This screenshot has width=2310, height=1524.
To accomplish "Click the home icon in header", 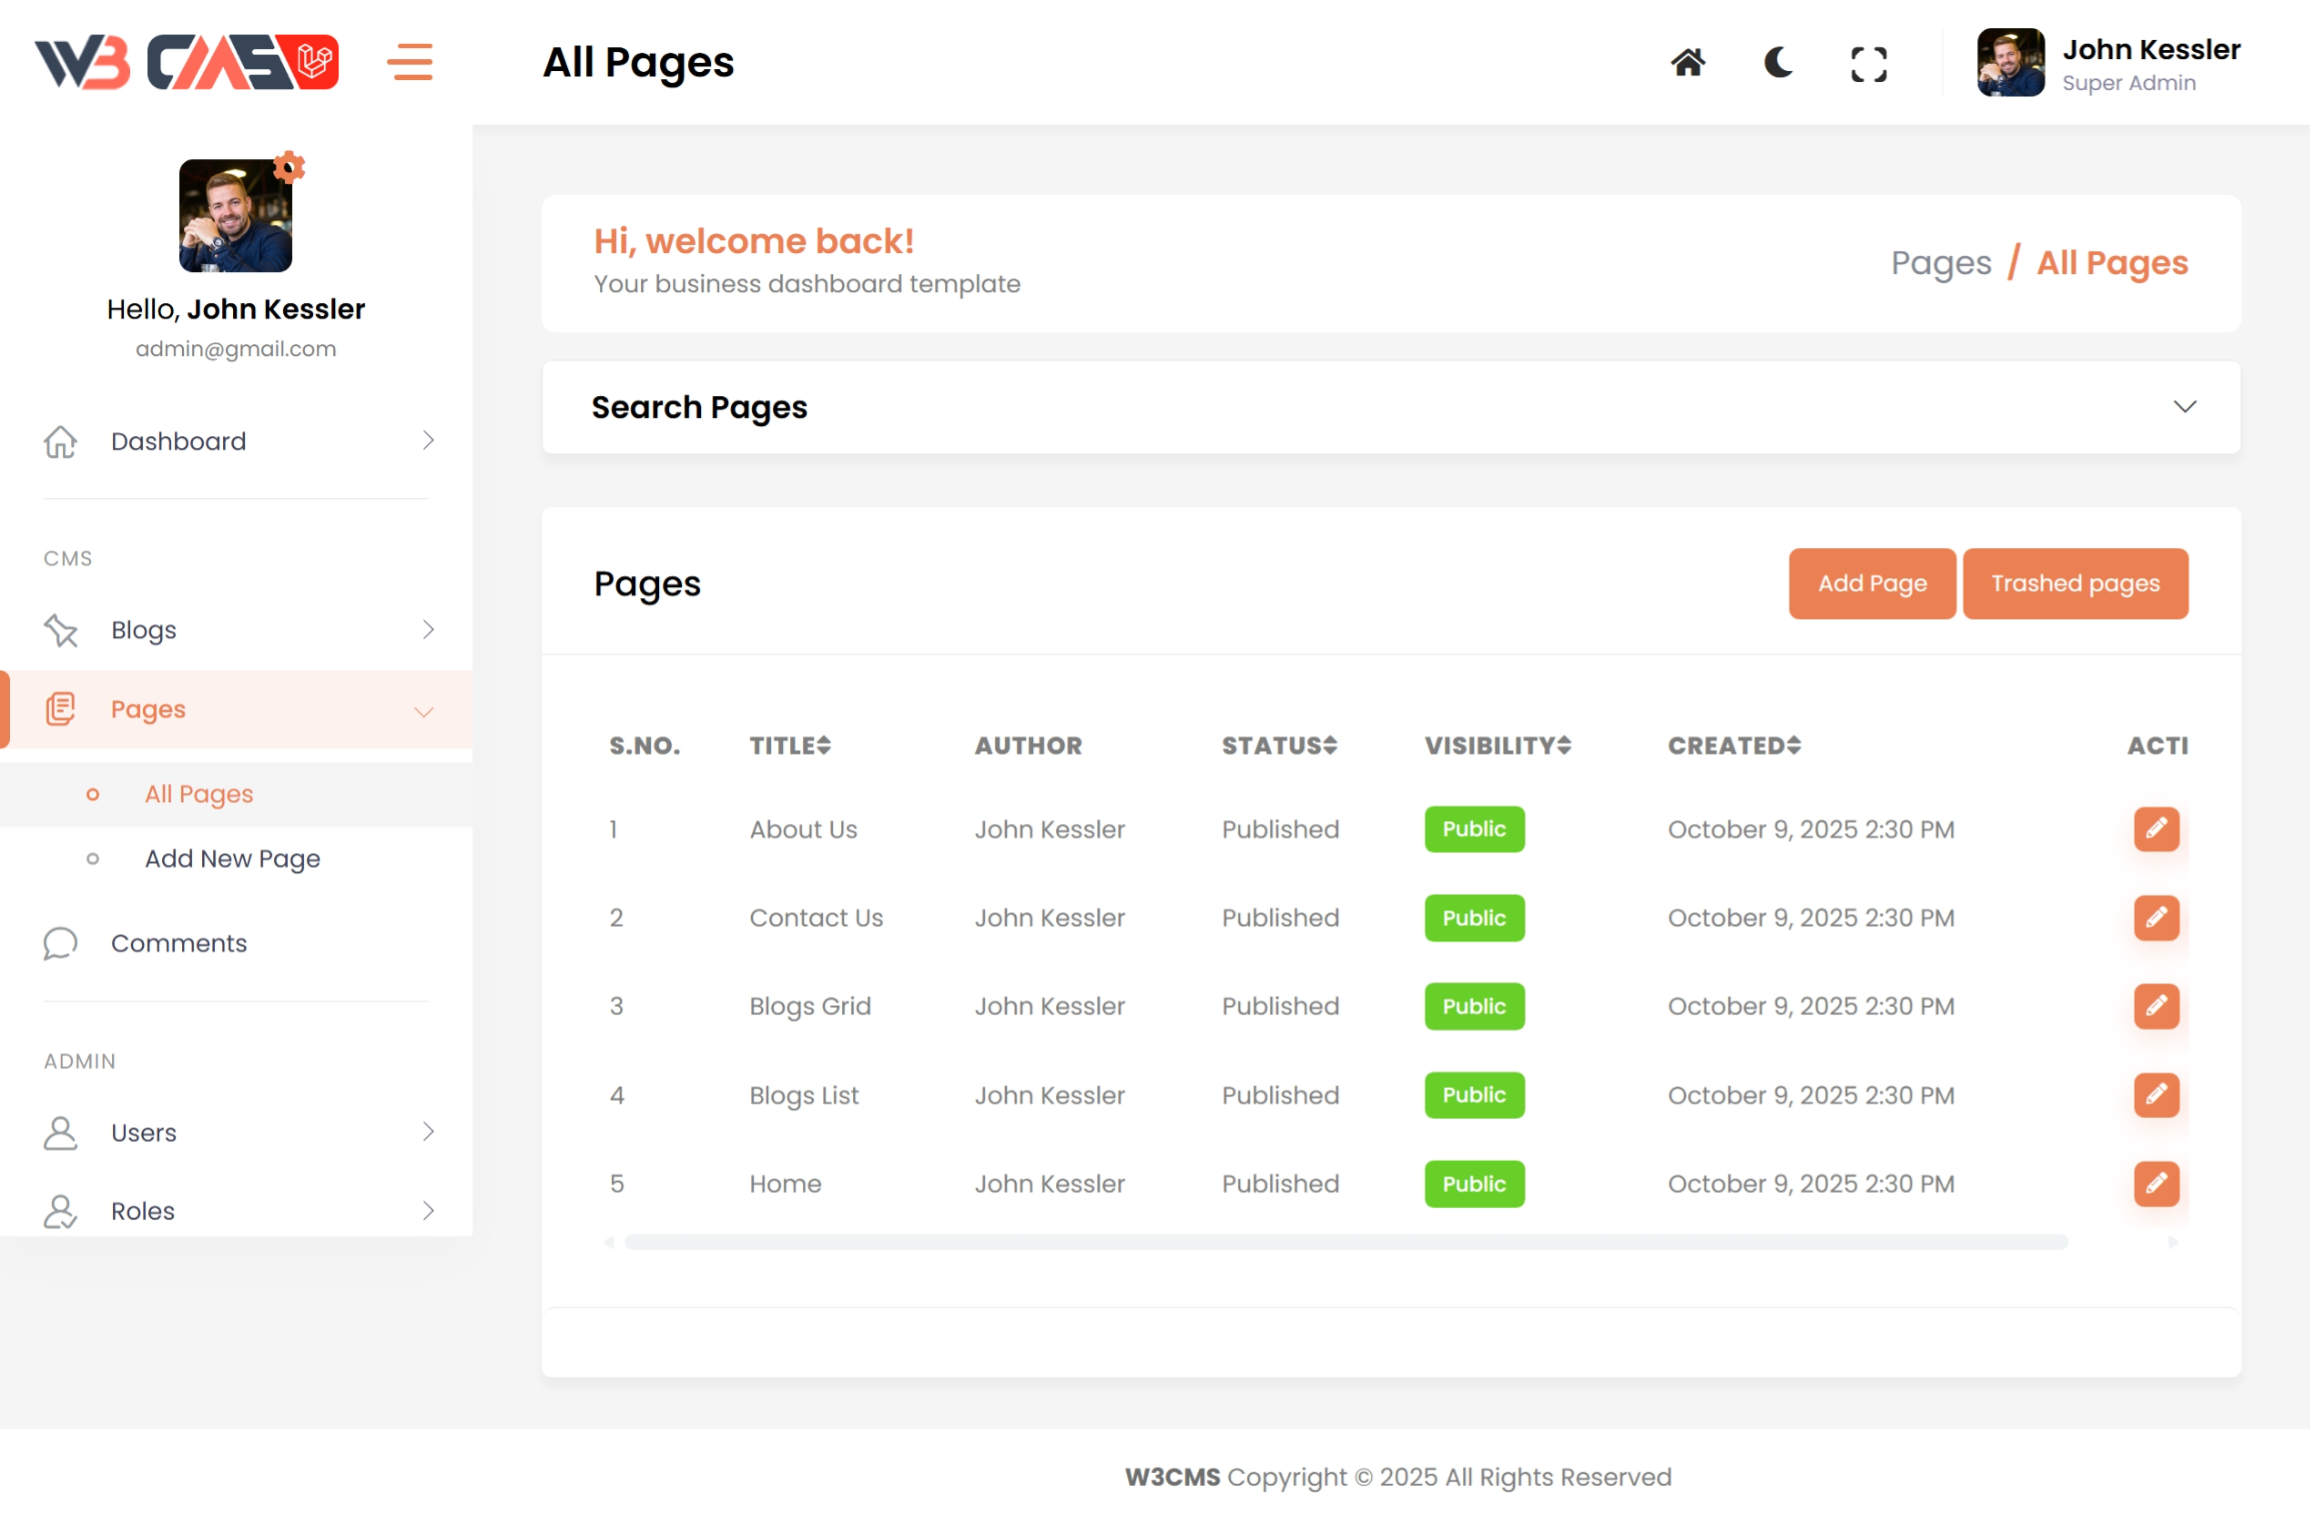I will (x=1687, y=63).
